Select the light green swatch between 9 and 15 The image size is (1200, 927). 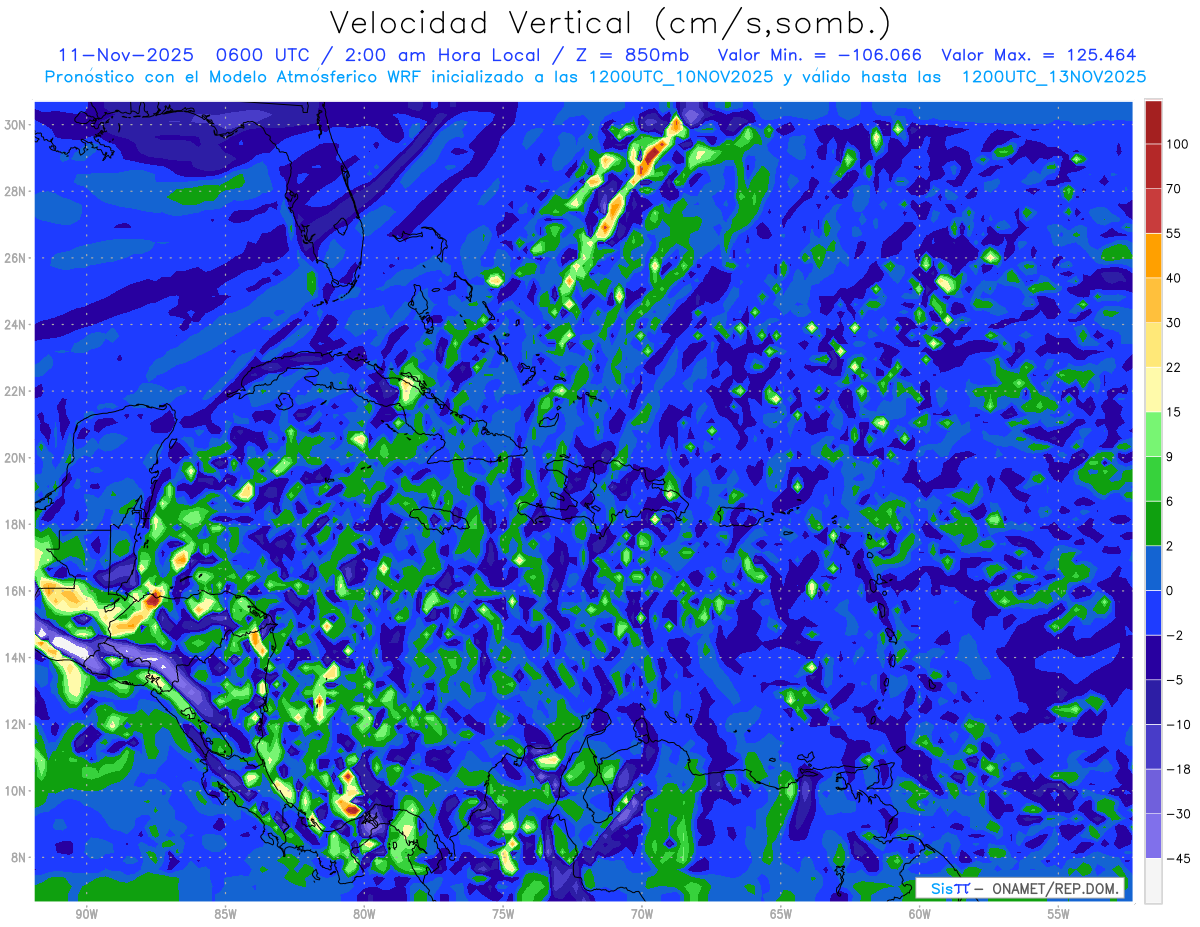[x=1153, y=434]
